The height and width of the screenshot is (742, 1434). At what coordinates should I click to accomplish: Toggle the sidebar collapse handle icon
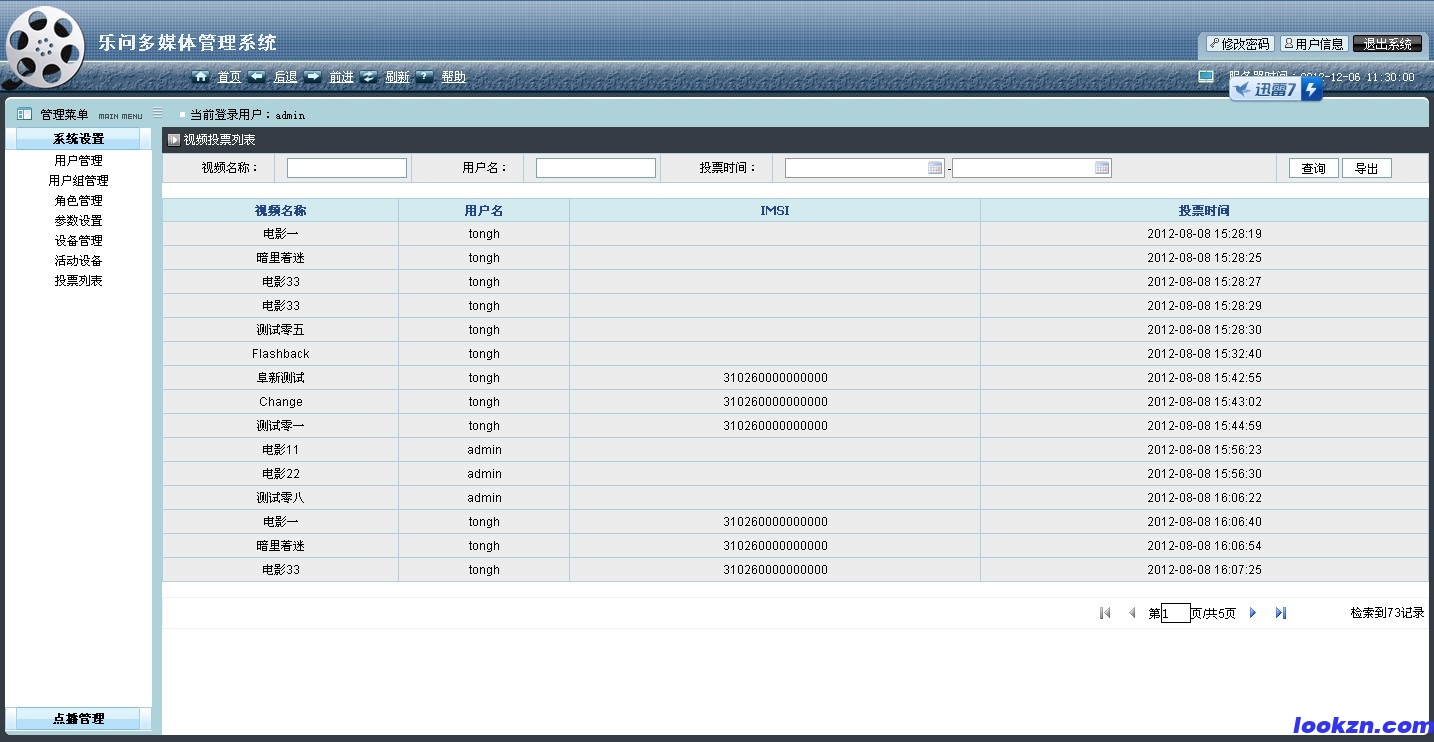click(157, 114)
